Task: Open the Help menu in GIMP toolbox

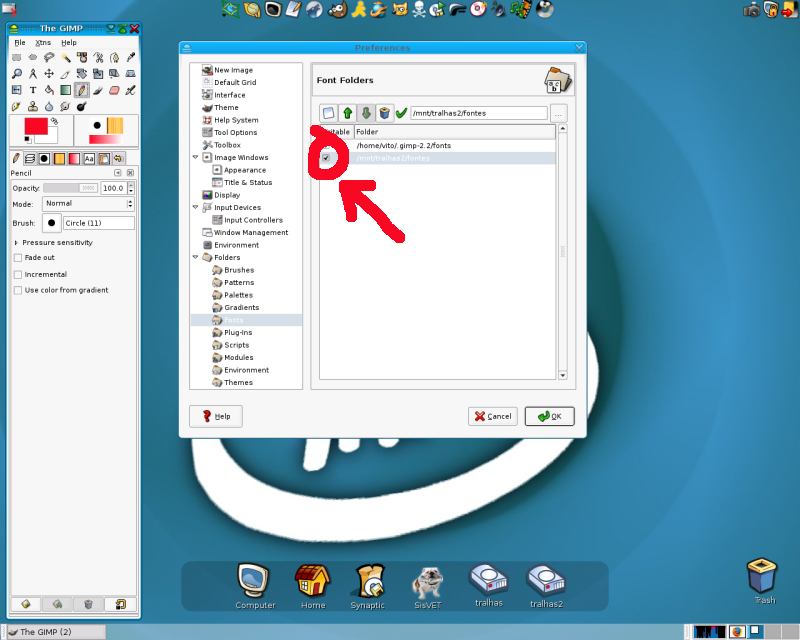Action: click(69, 42)
